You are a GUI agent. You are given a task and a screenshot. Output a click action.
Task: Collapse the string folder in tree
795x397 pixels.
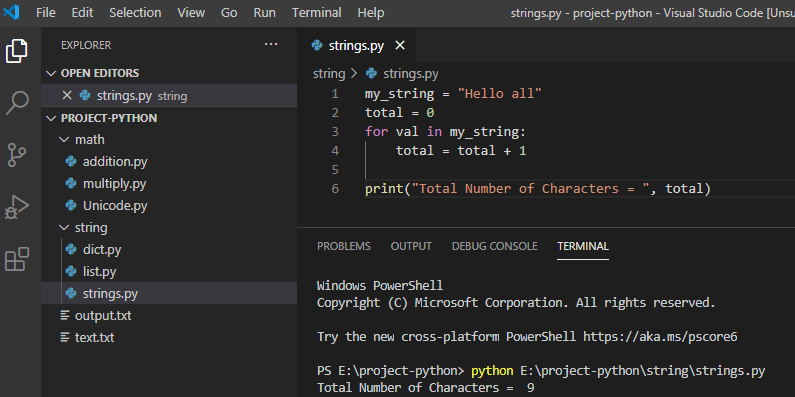[x=64, y=228]
